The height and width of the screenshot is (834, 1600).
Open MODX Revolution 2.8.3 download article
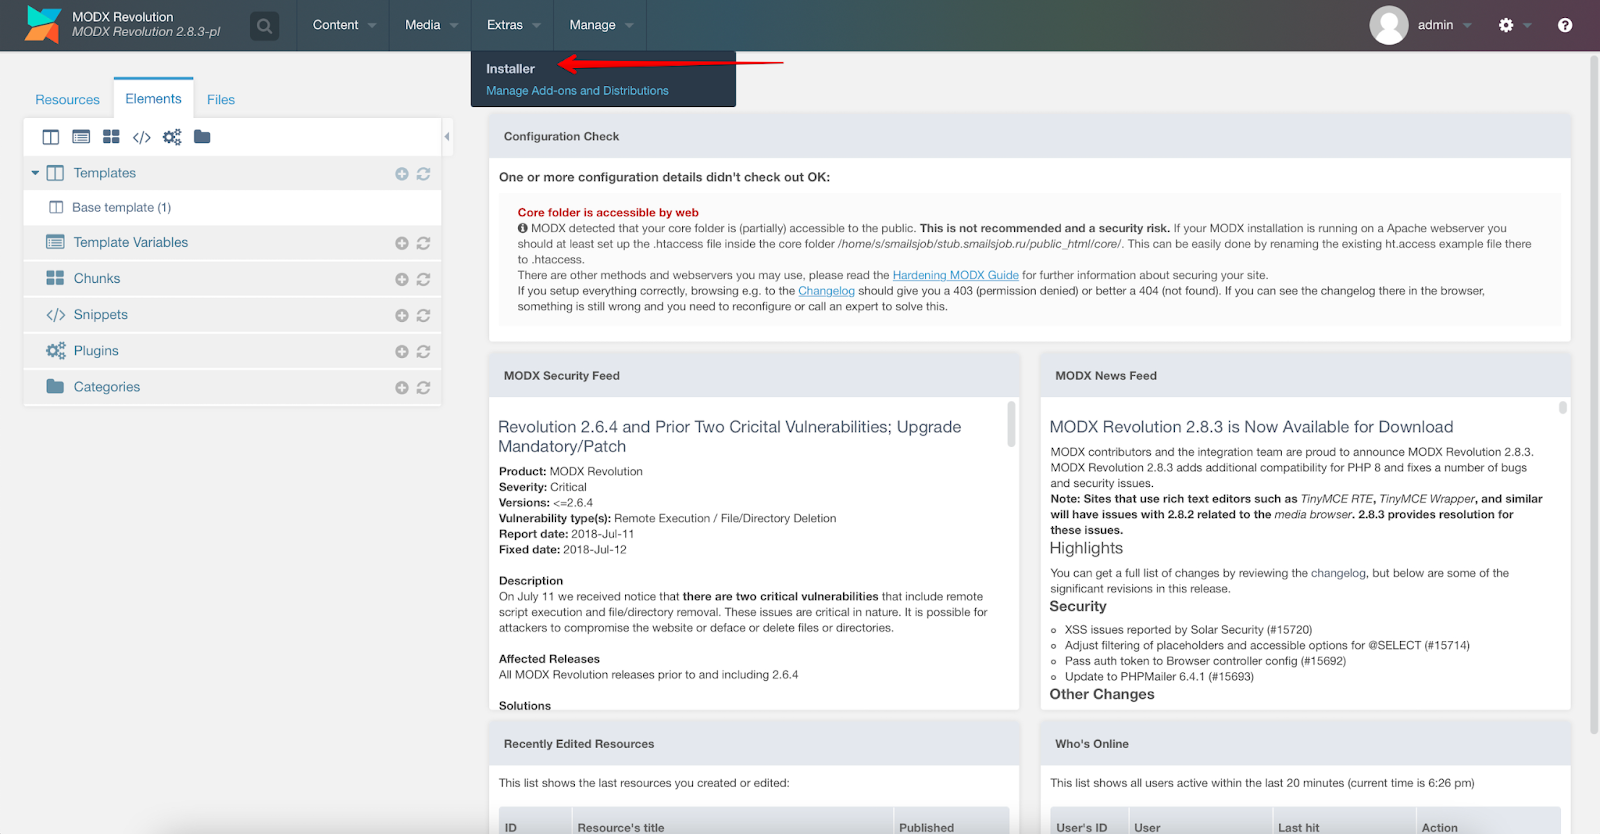click(x=1251, y=427)
